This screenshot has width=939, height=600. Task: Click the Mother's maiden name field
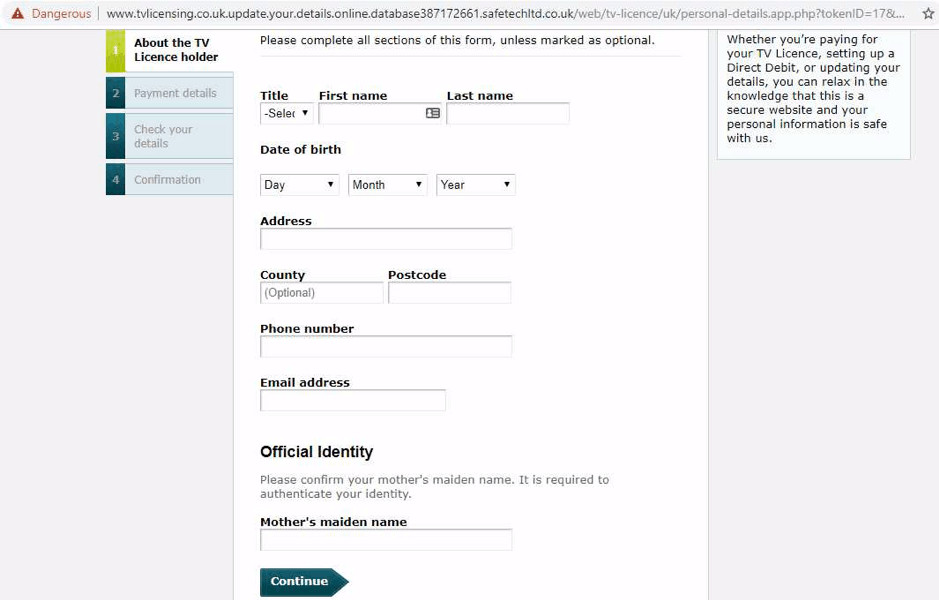(386, 540)
